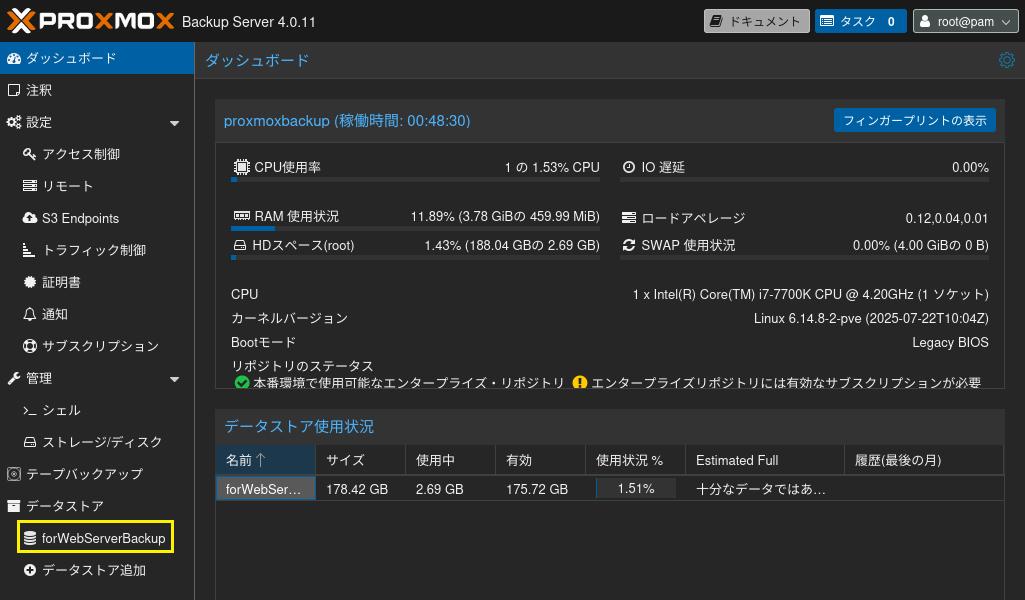The width and height of the screenshot is (1025, 600).
Task: Click the server icon beside リモート
Action: coord(29,186)
